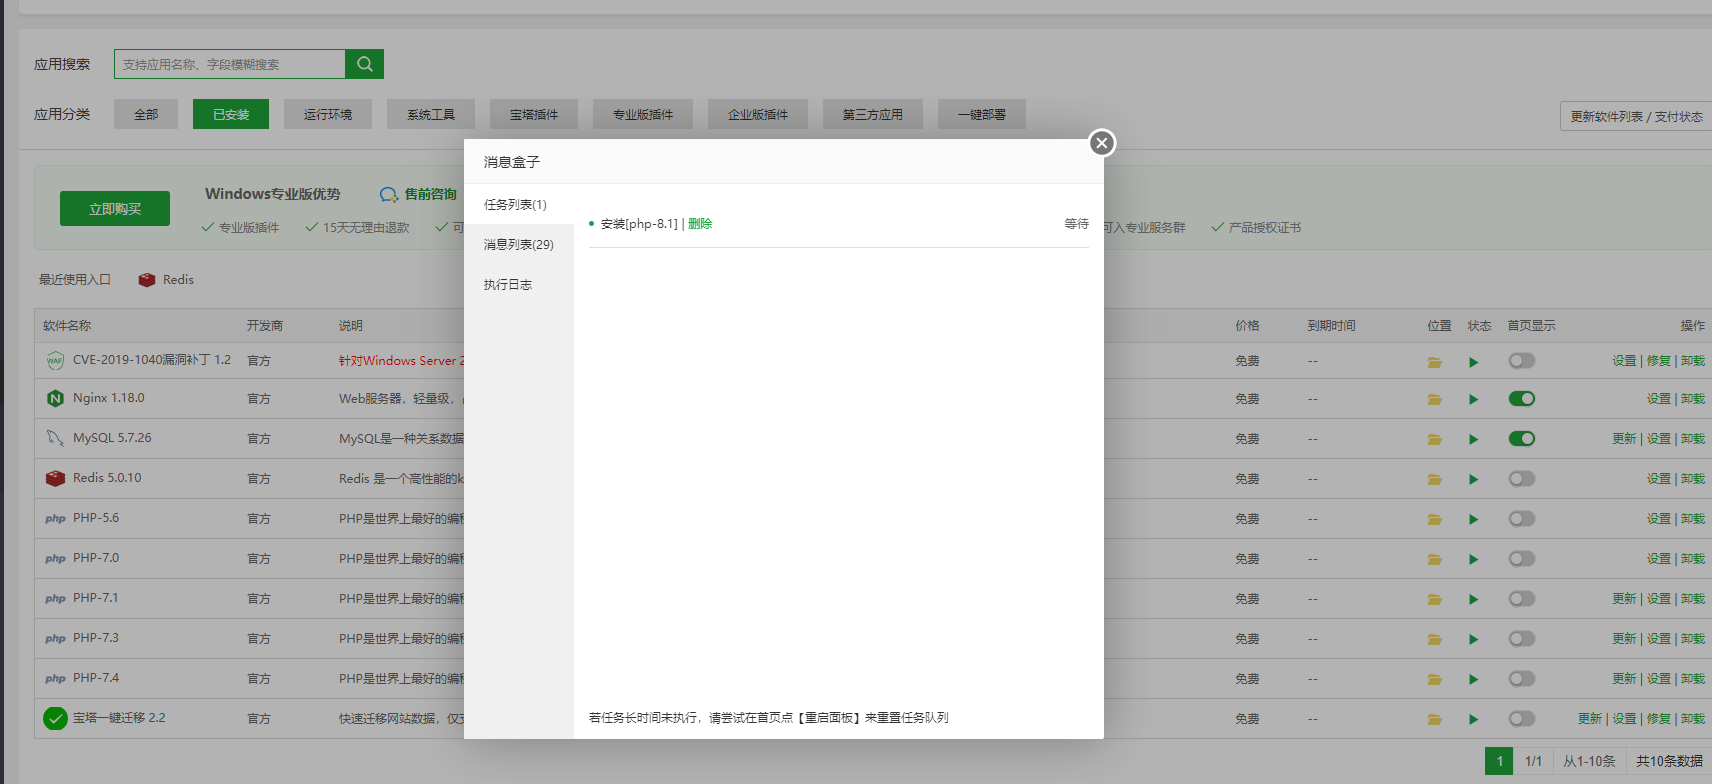This screenshot has height=784, width=1712.
Task: Select the 全部 category filter
Action: coord(146,114)
